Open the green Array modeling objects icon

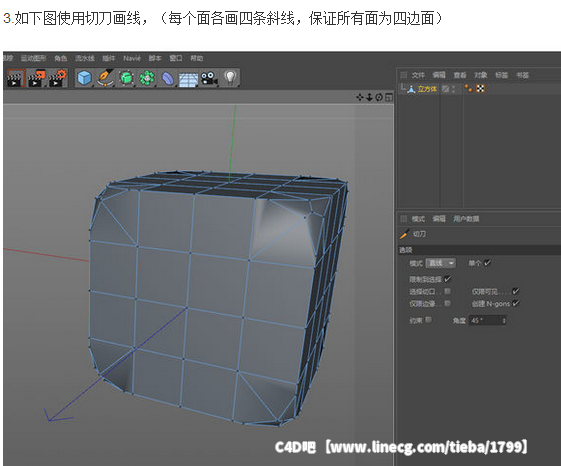(x=147, y=78)
